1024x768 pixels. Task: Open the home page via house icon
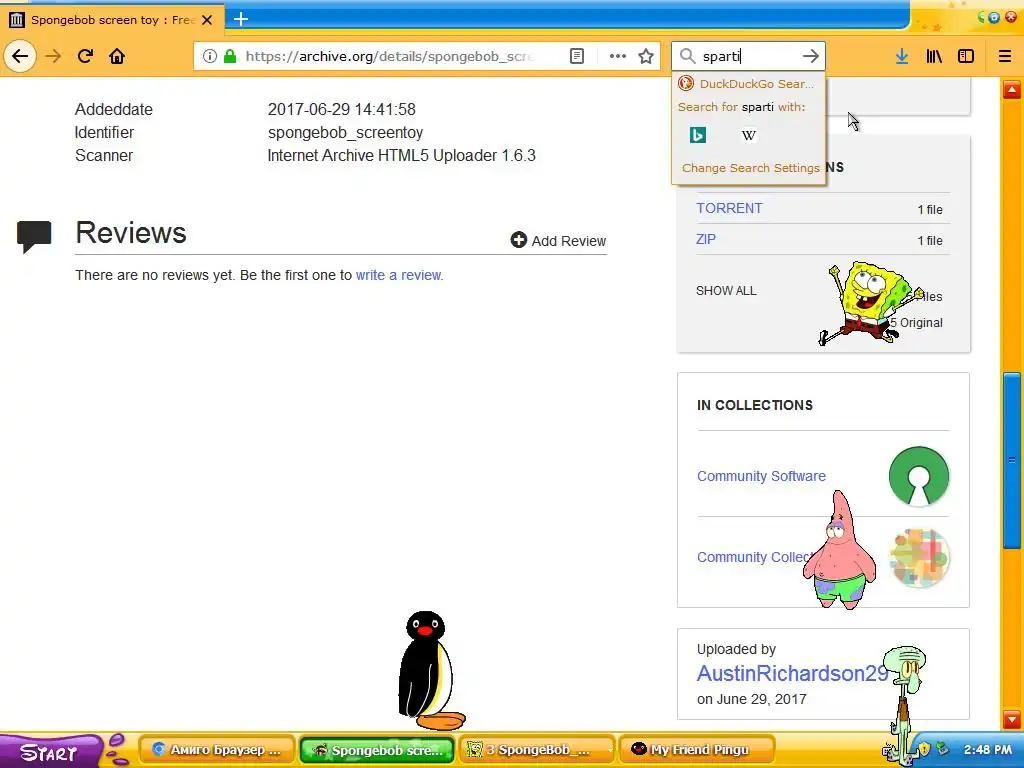point(117,56)
